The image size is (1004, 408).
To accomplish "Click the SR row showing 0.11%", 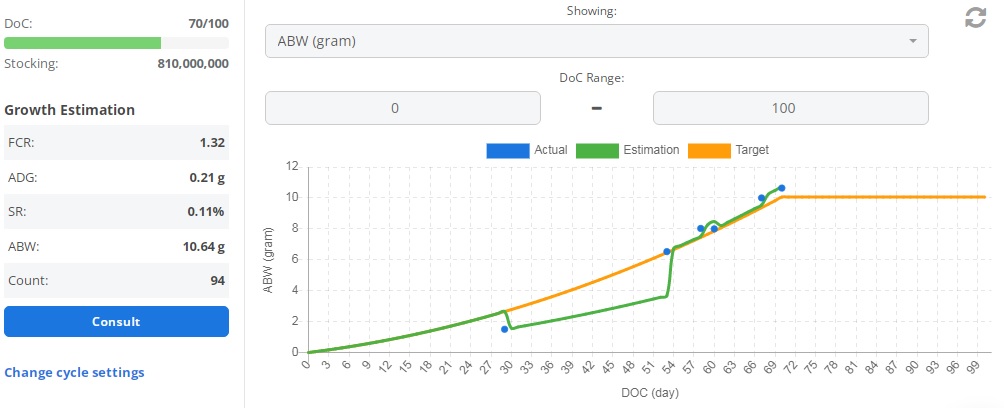I will (116, 212).
